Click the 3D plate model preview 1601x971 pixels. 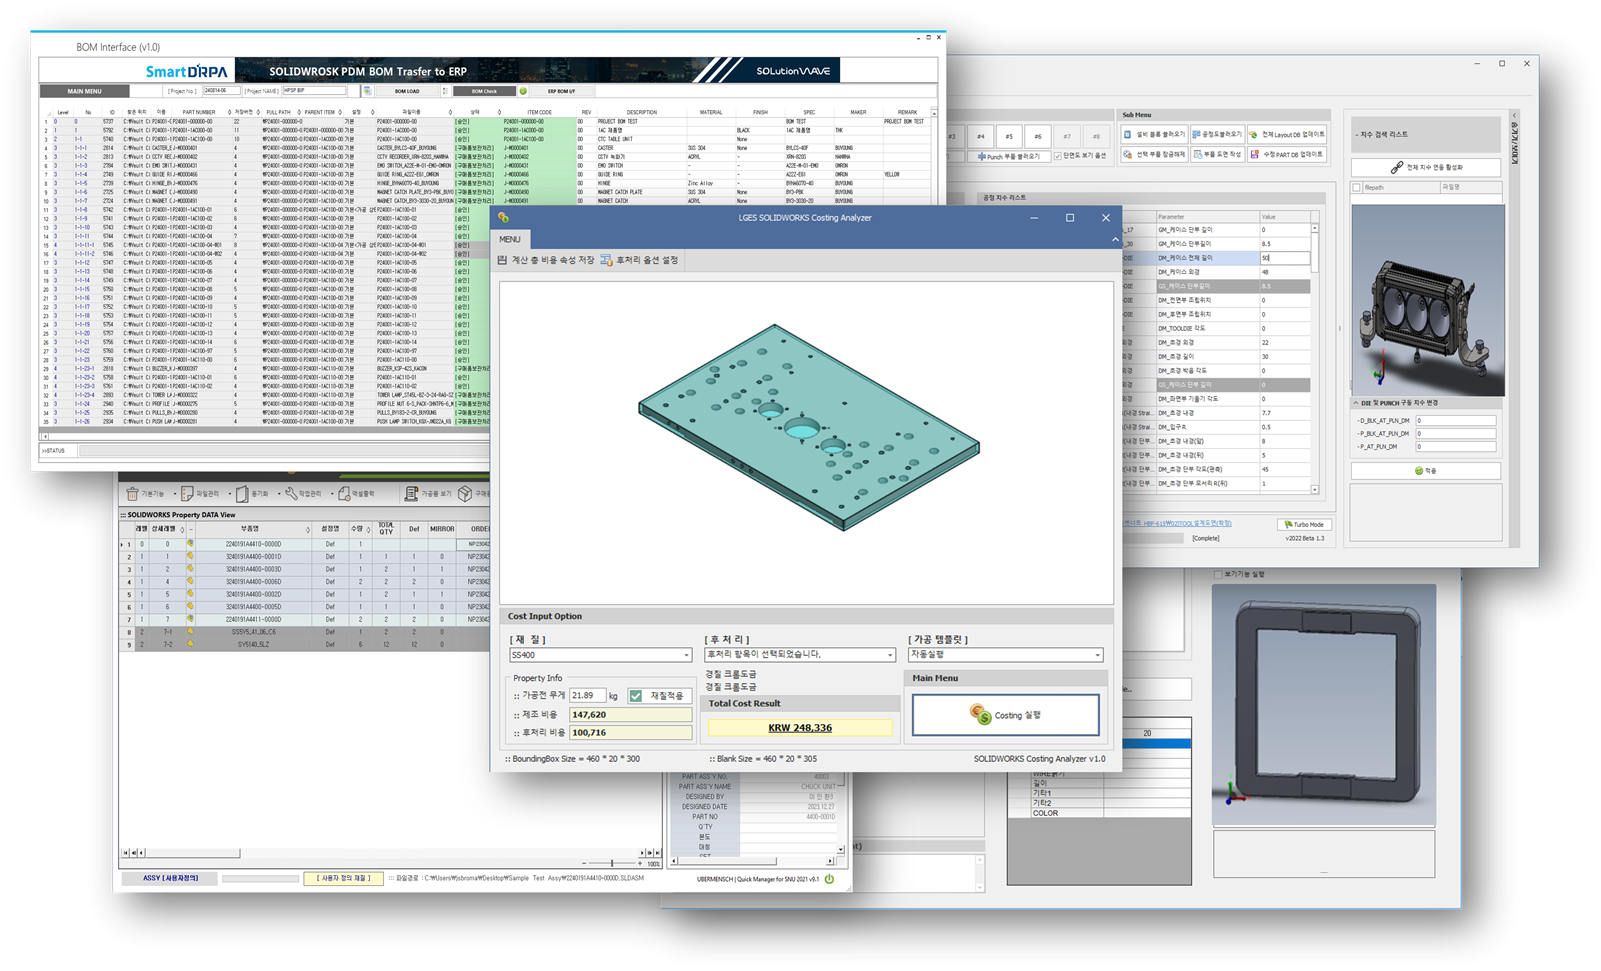[807, 427]
